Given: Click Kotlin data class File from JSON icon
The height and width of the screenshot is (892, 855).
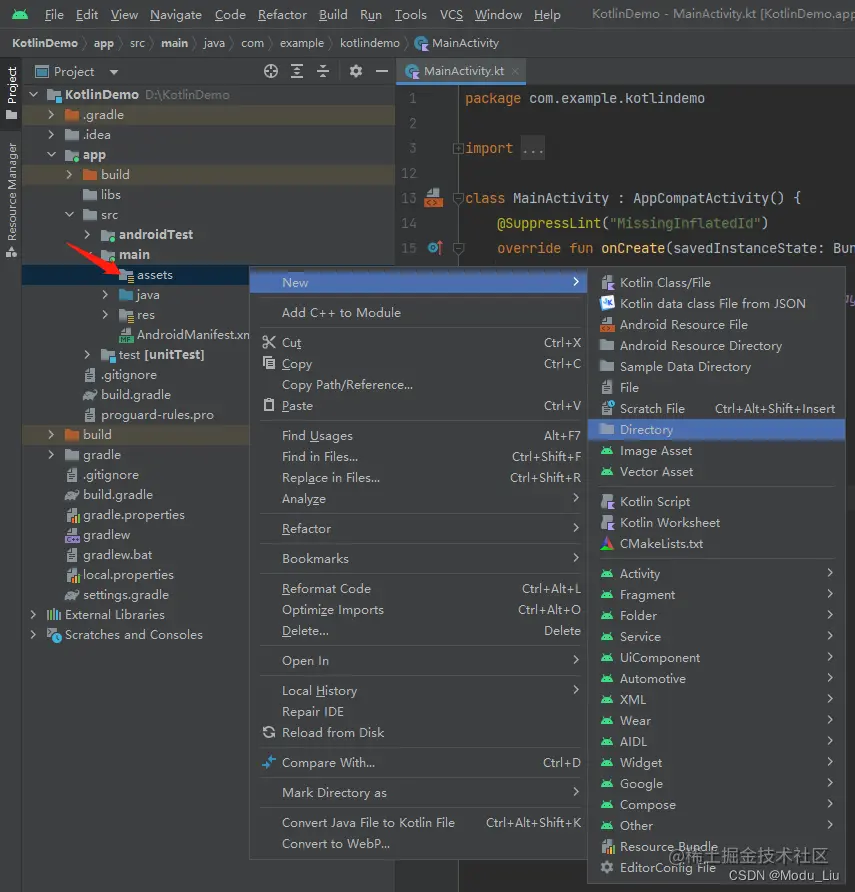Looking at the screenshot, I should click(608, 303).
